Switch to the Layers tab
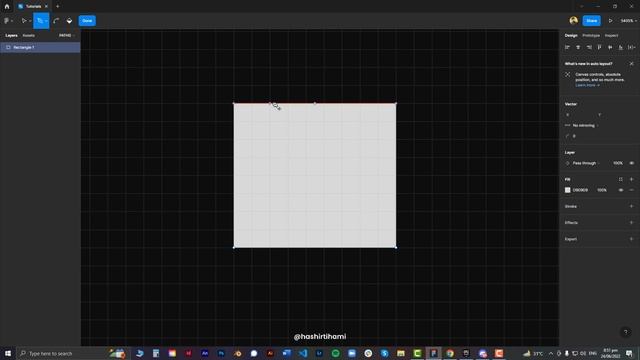640x360 pixels. click(11, 36)
